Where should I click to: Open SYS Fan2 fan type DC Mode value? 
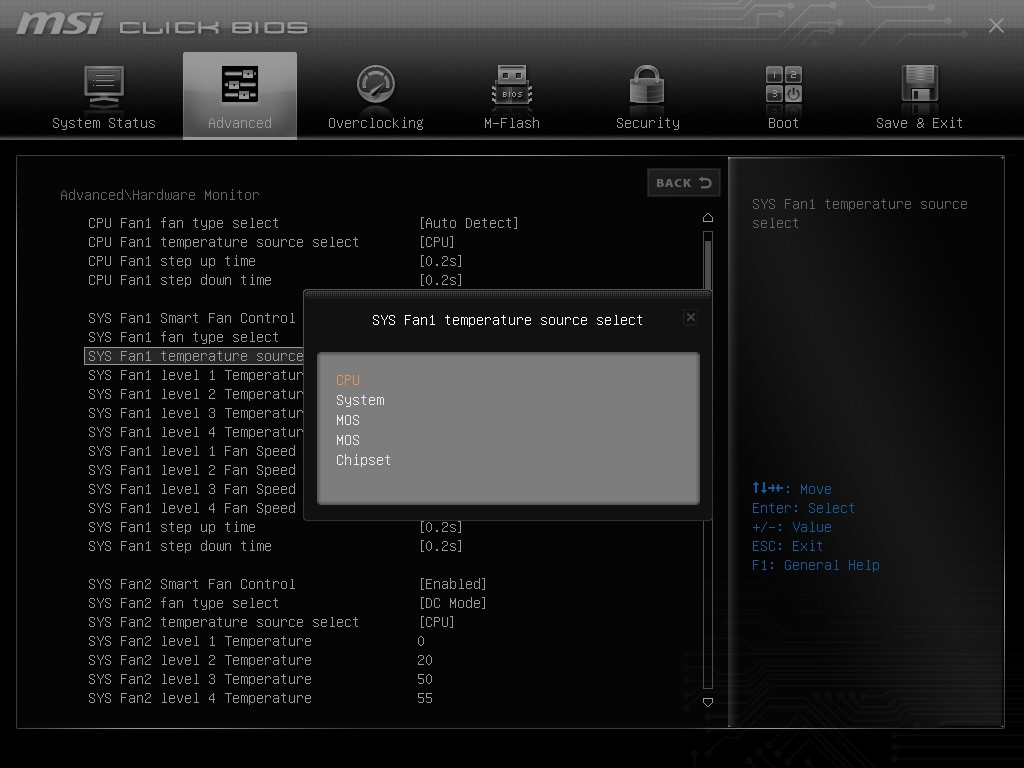[x=453, y=603]
